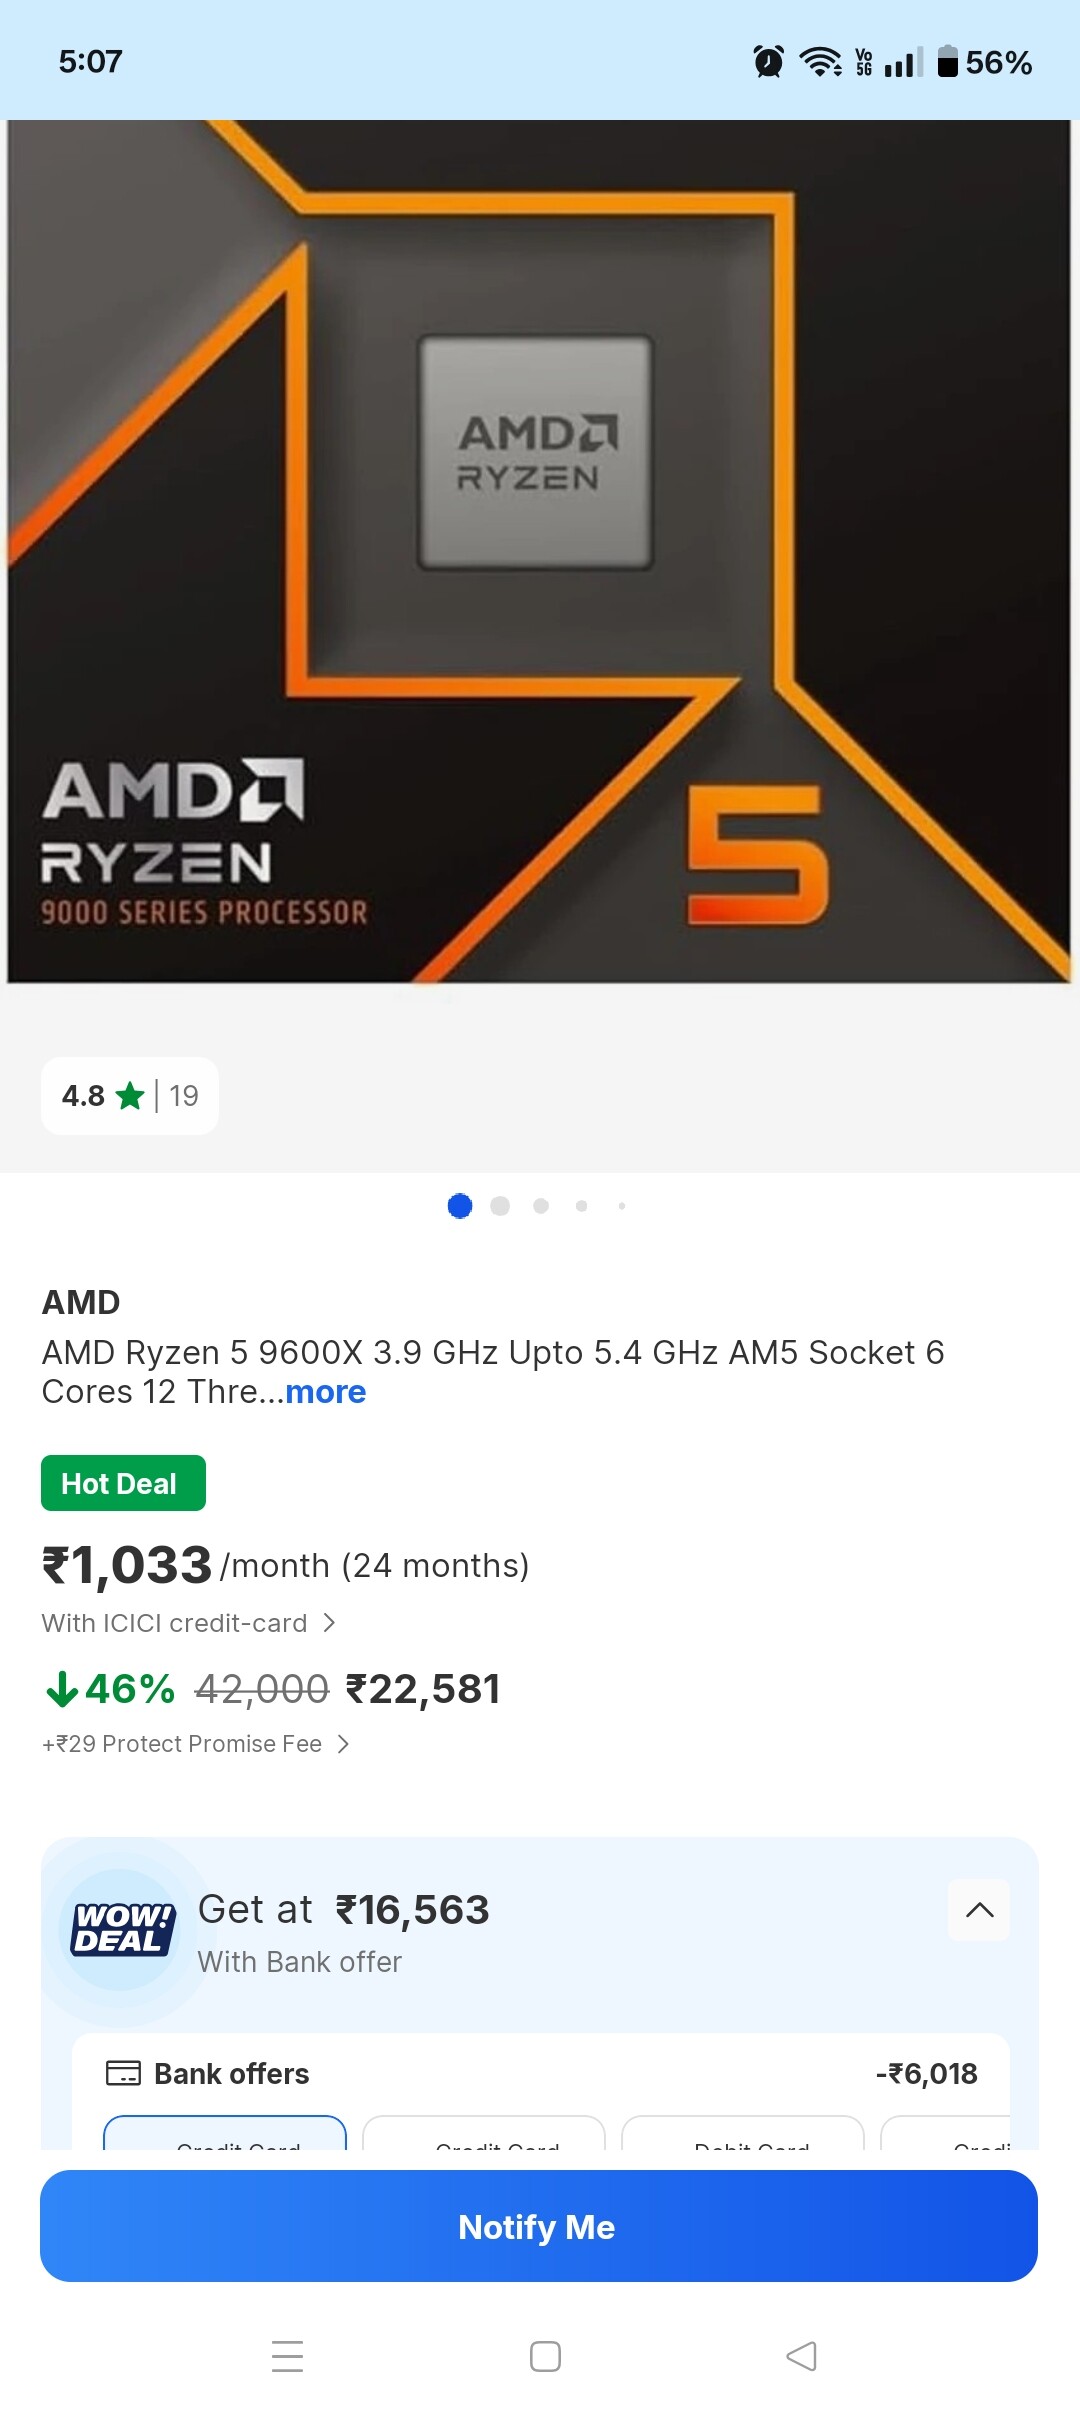Tap the WOW! DEAL badge icon
This screenshot has width=1080, height=2412.
[122, 1928]
